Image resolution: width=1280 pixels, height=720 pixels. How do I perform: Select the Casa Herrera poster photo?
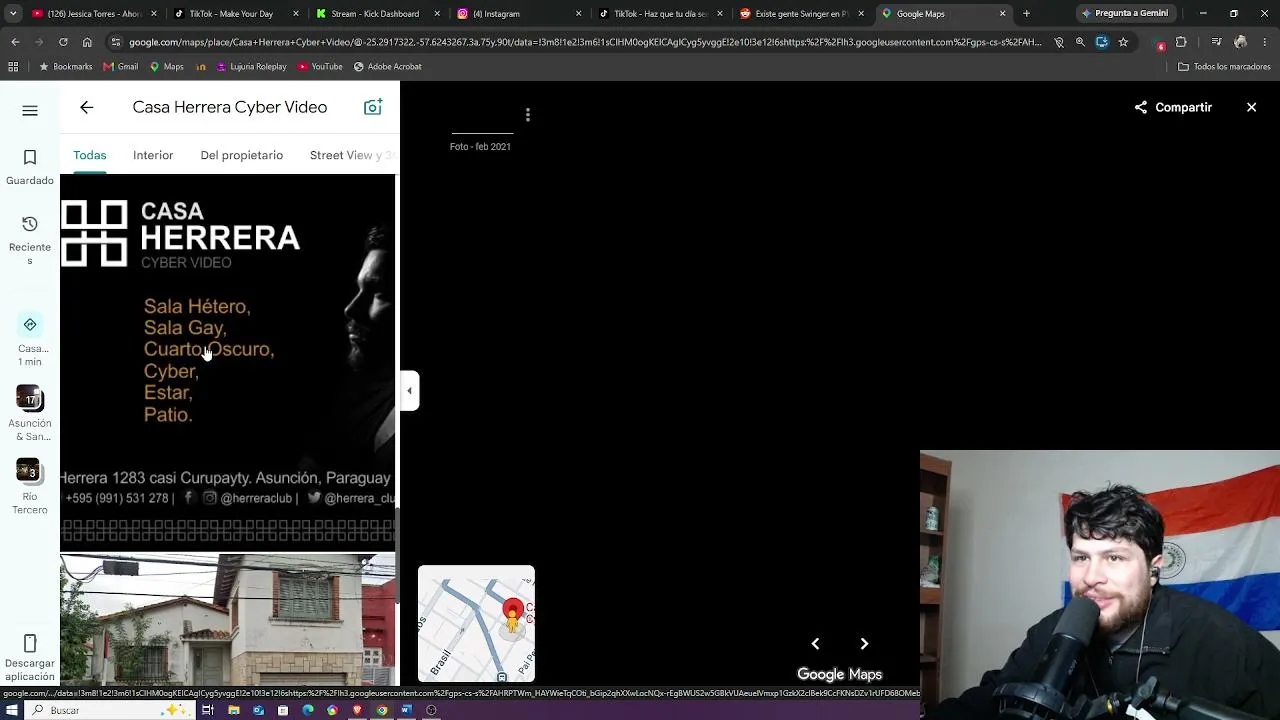(228, 361)
